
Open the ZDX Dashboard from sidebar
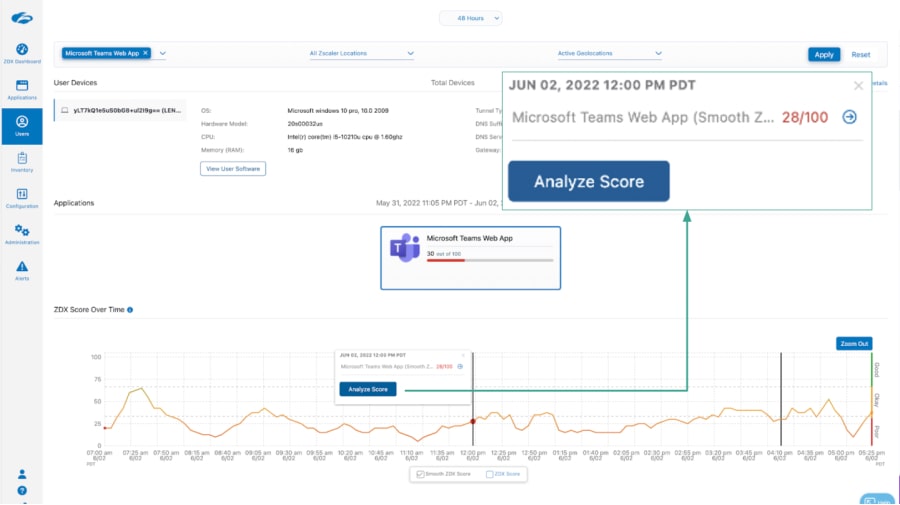22,53
